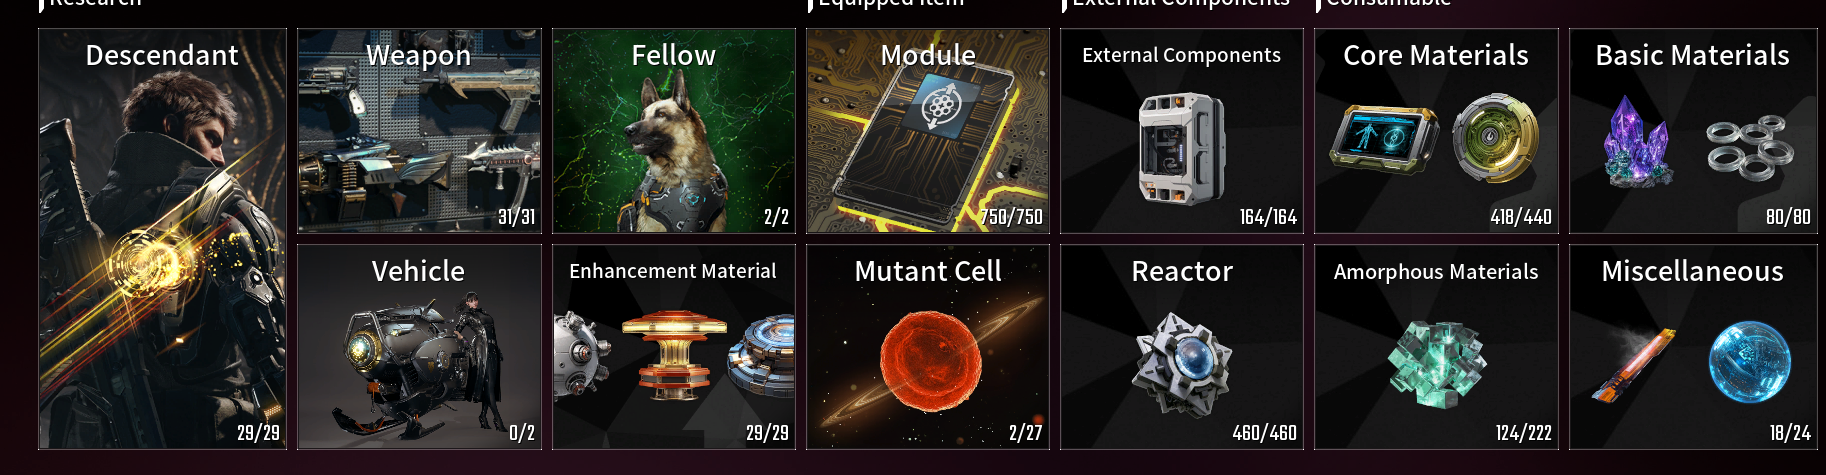Select the Module category tile
Image resolution: width=1826 pixels, height=475 pixels.
(928, 131)
